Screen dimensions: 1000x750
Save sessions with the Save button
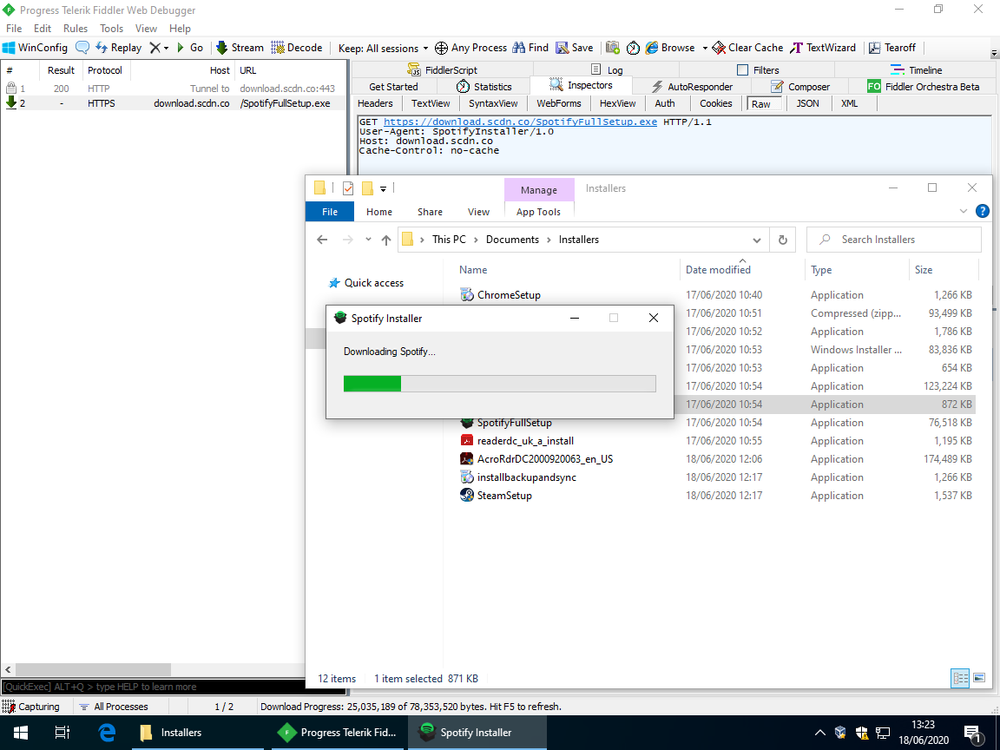(575, 48)
